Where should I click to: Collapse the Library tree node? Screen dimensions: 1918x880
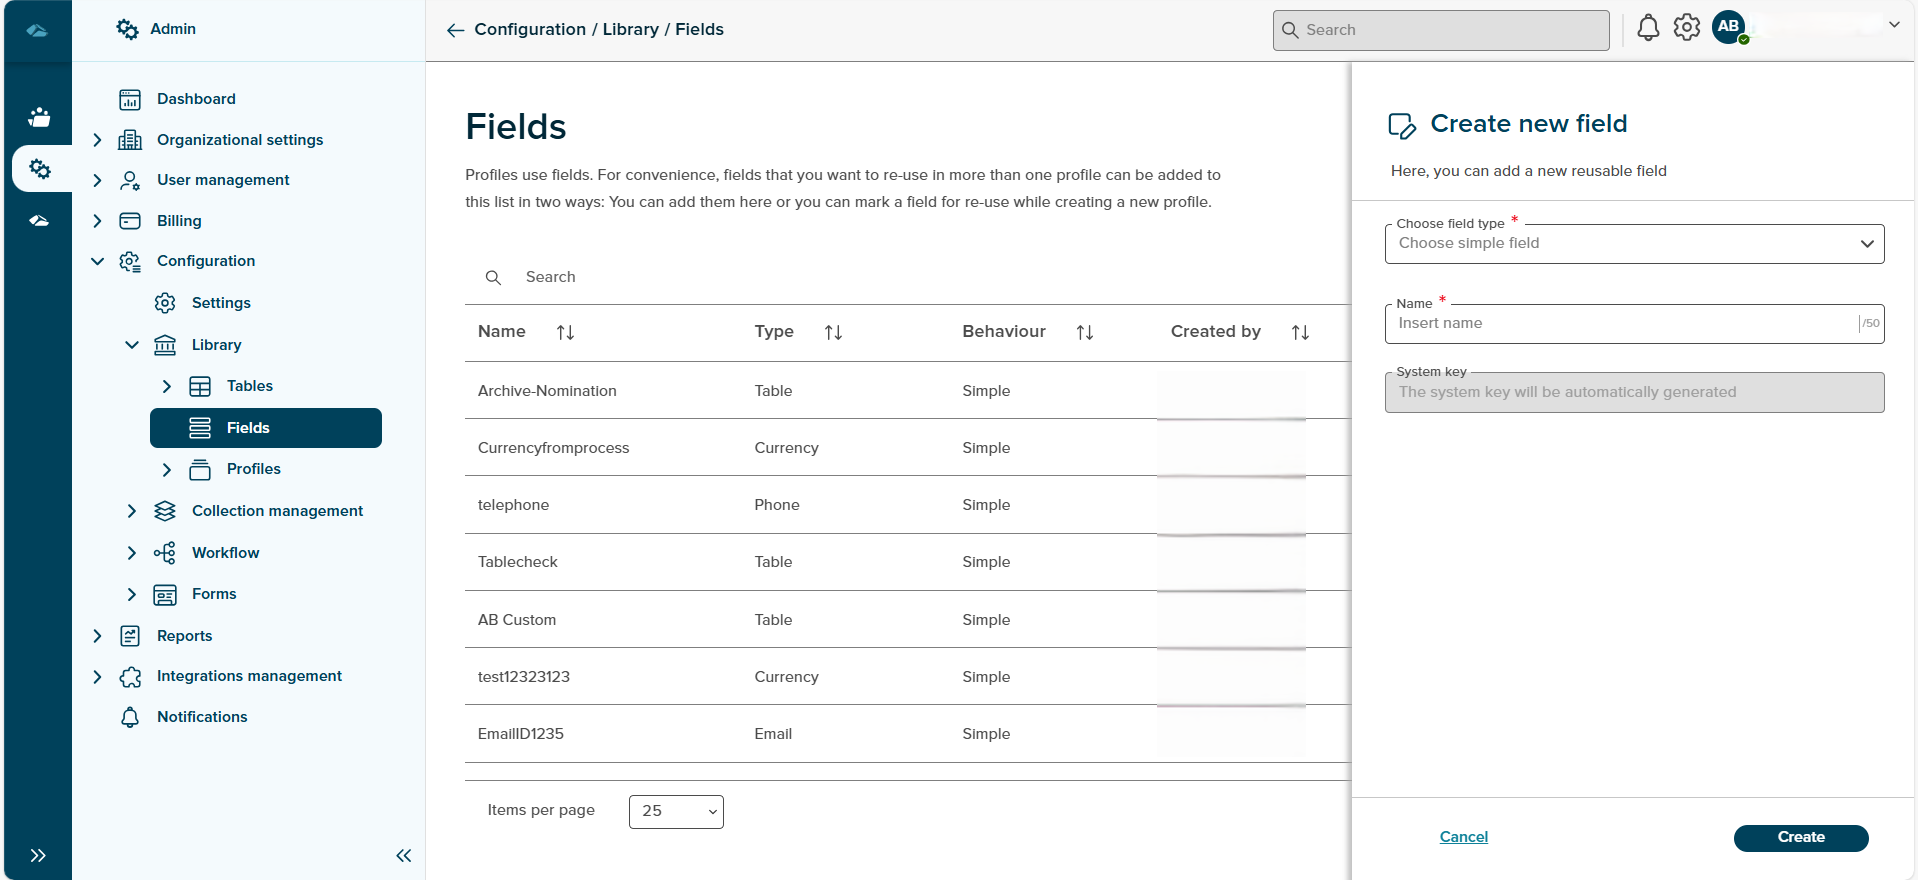[x=132, y=345]
